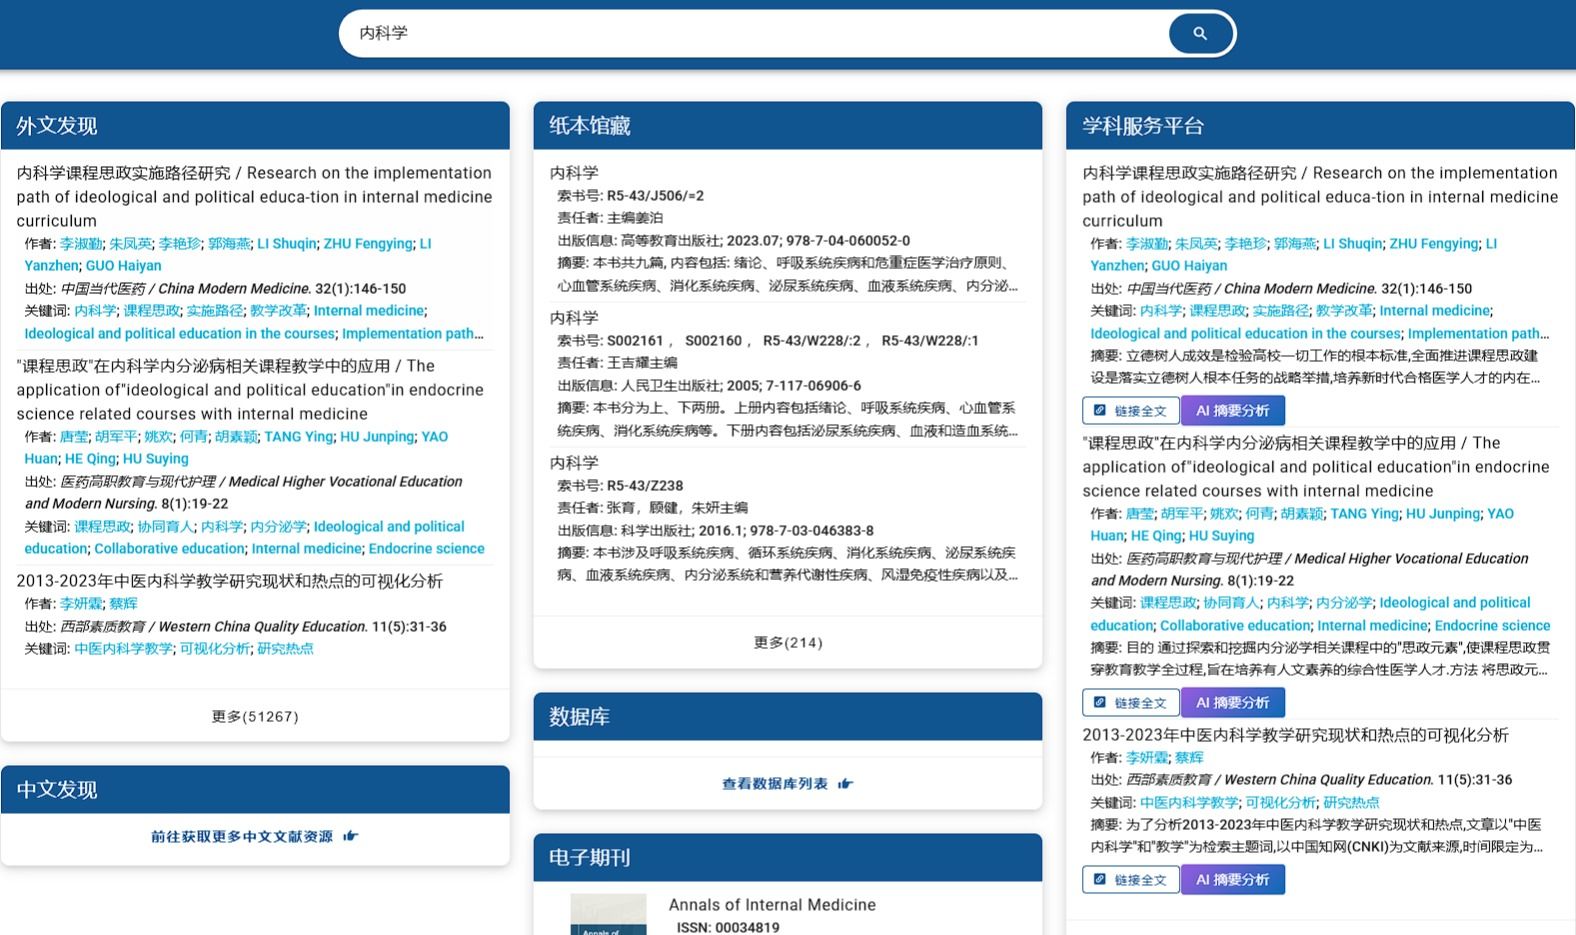This screenshot has width=1576, height=935.
Task: Click the magnifier search button
Action: [1200, 34]
